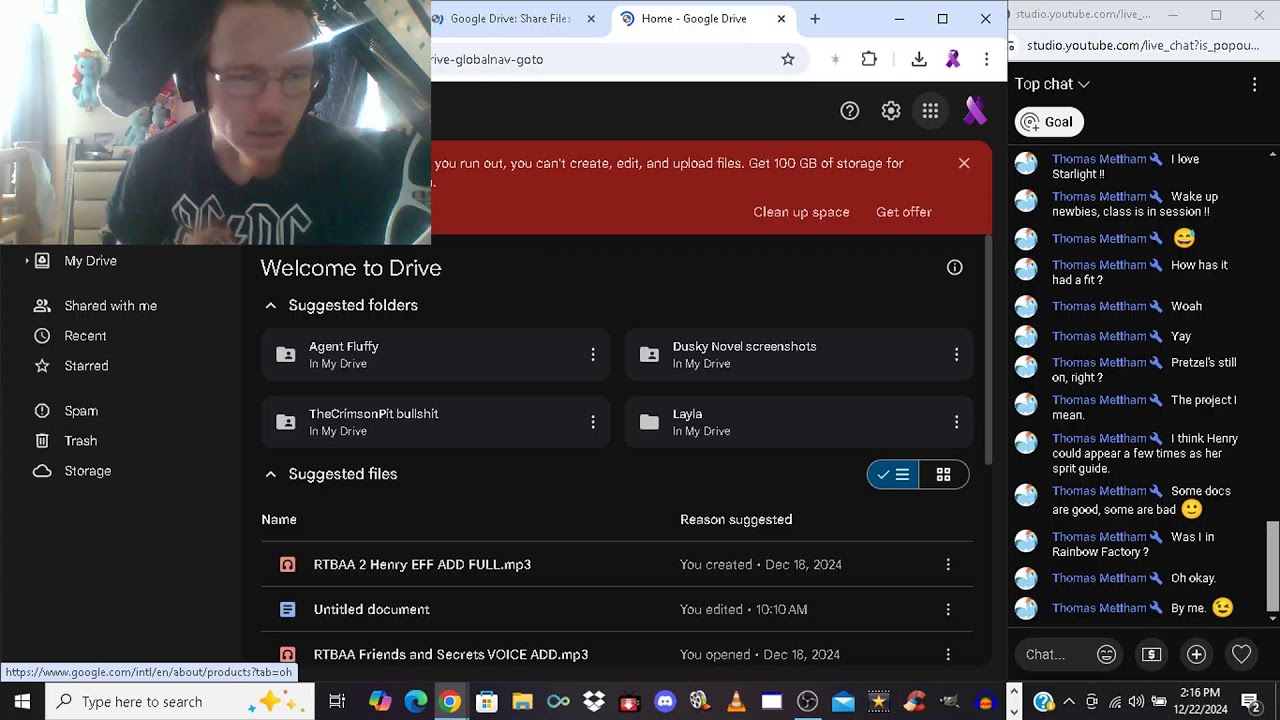Open RTBAA Friends and Secrets VOICE ADD.mp3
The image size is (1280, 720).
pyautogui.click(x=451, y=655)
